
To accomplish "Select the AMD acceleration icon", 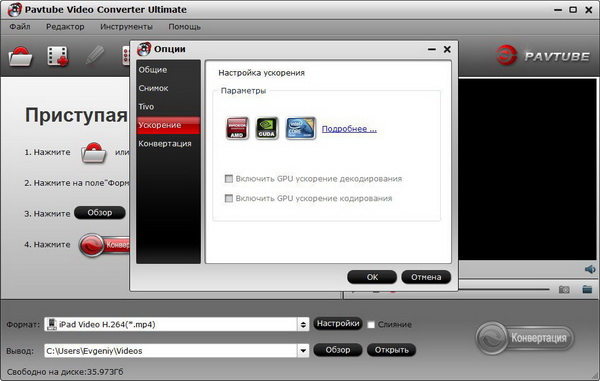I will click(237, 128).
